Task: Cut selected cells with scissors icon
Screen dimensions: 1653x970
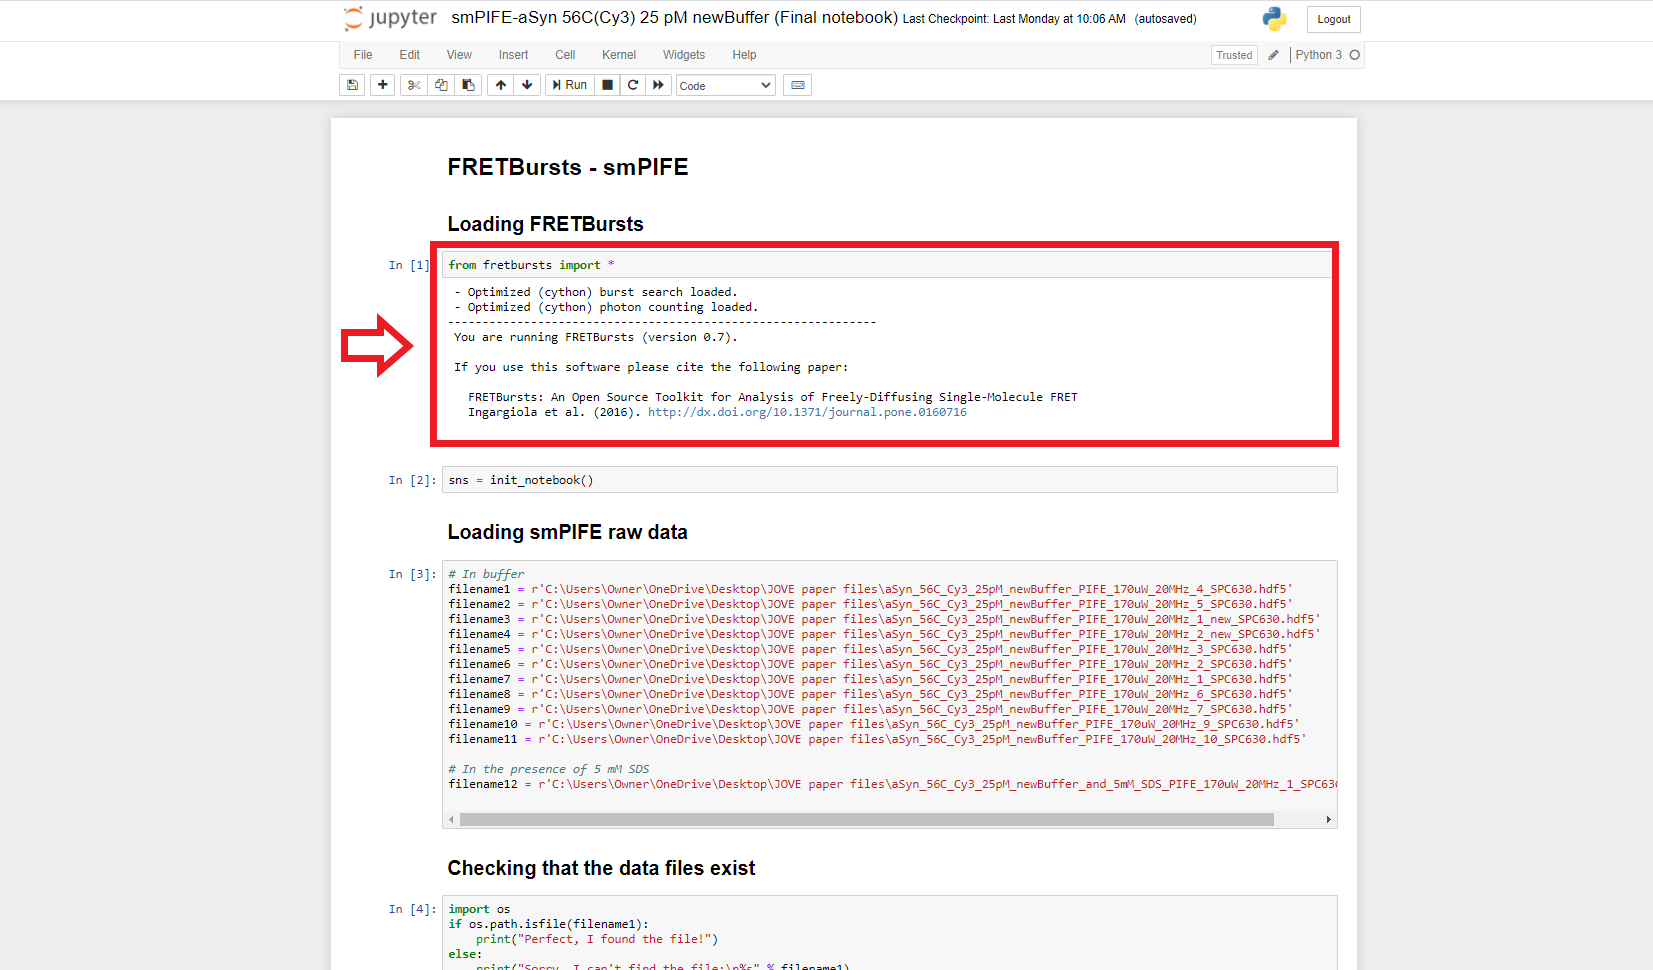Action: tap(414, 85)
